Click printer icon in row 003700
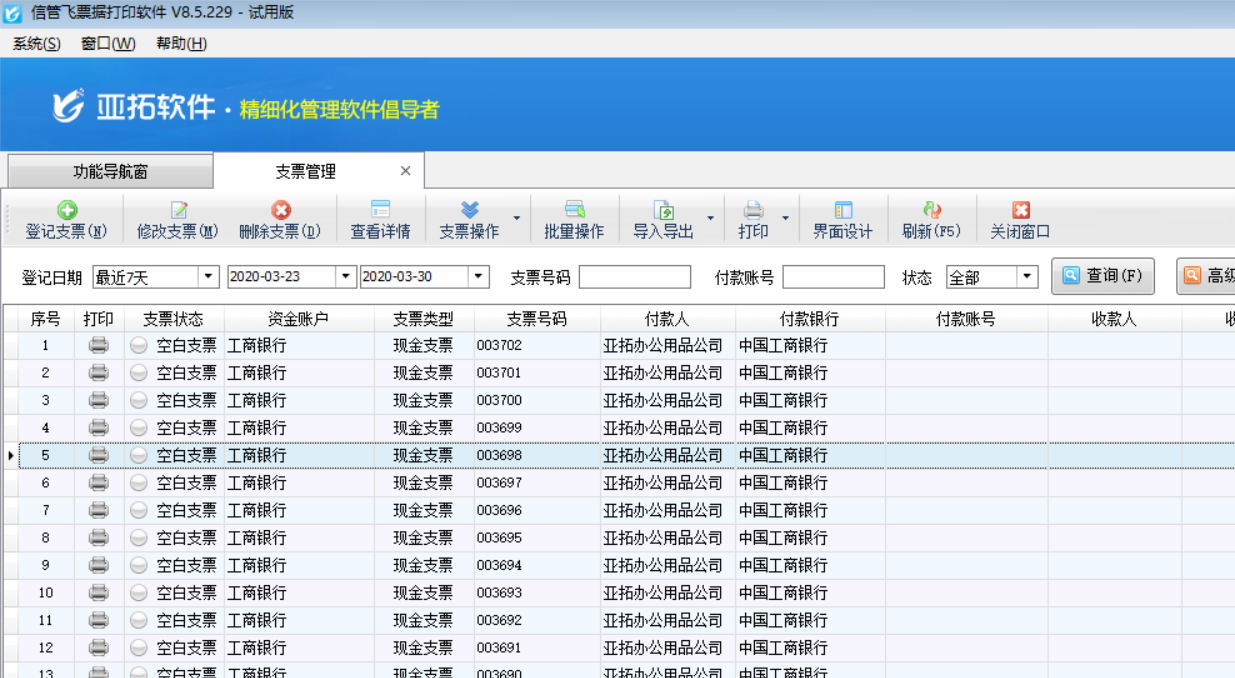Image resolution: width=1235 pixels, height=678 pixels. click(x=99, y=400)
